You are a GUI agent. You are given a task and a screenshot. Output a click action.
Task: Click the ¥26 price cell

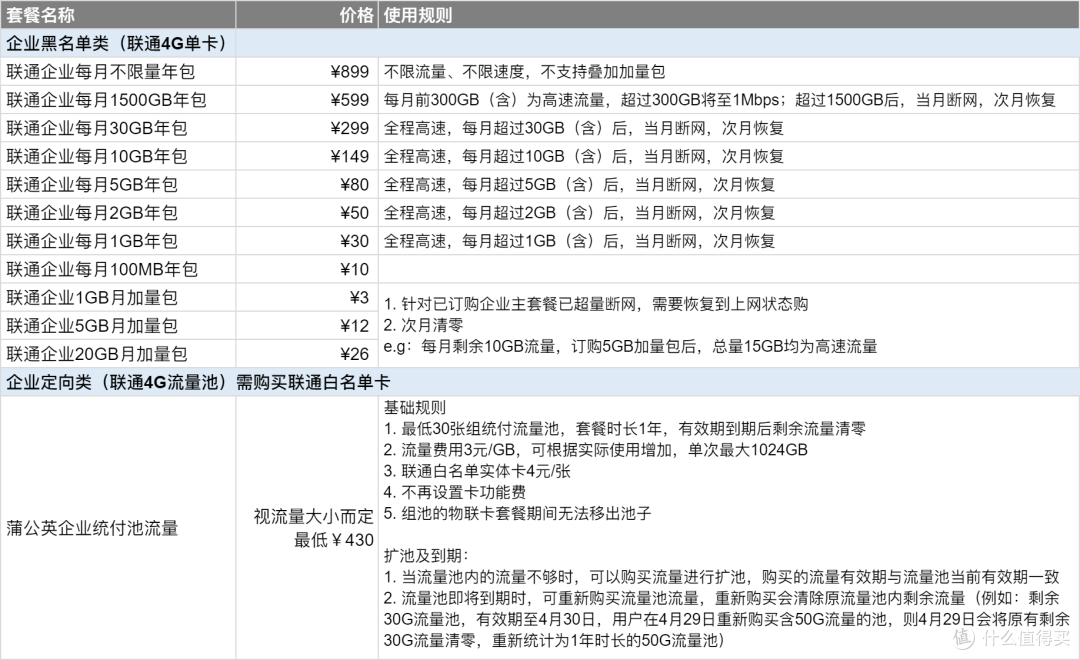[307, 354]
